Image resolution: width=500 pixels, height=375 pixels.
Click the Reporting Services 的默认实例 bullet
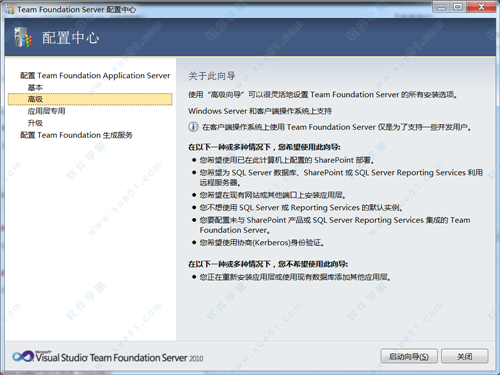pyautogui.click(x=301, y=208)
